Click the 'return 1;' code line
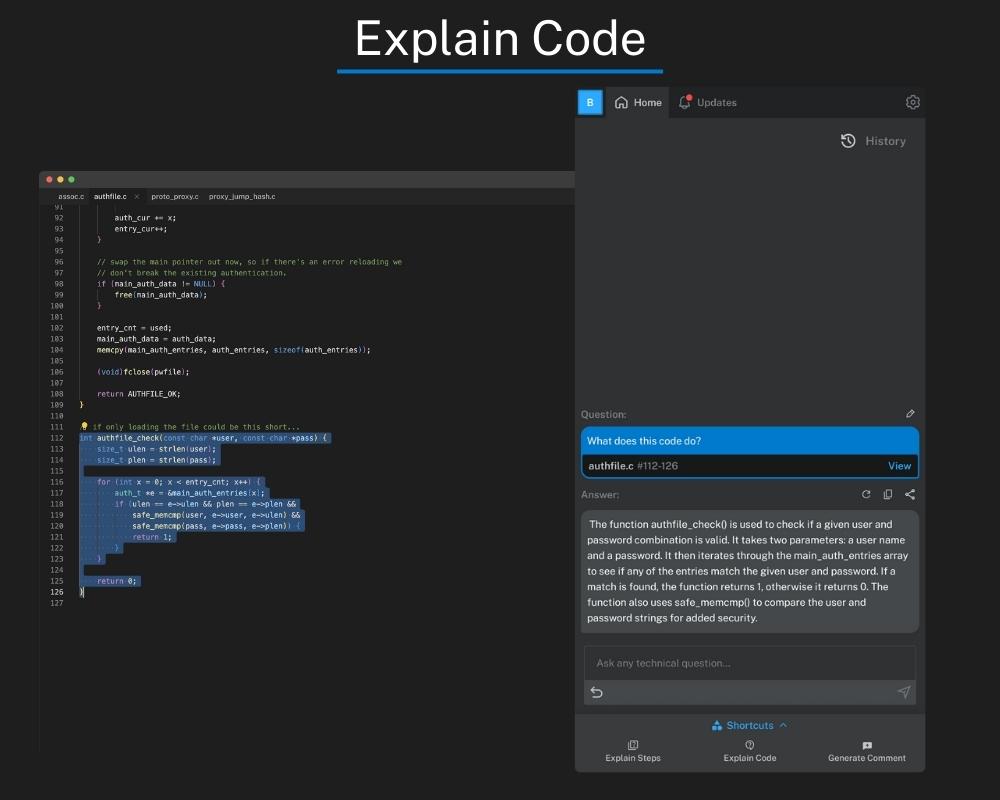This screenshot has width=1000, height=800. [152, 537]
